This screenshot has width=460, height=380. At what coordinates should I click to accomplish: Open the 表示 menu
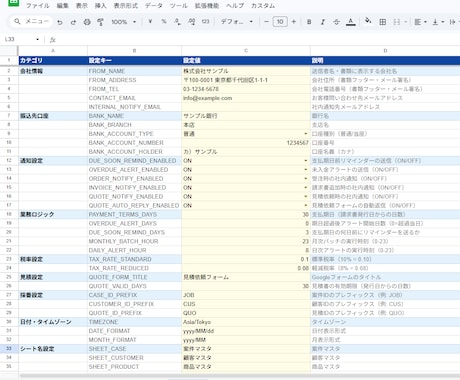[x=82, y=6]
